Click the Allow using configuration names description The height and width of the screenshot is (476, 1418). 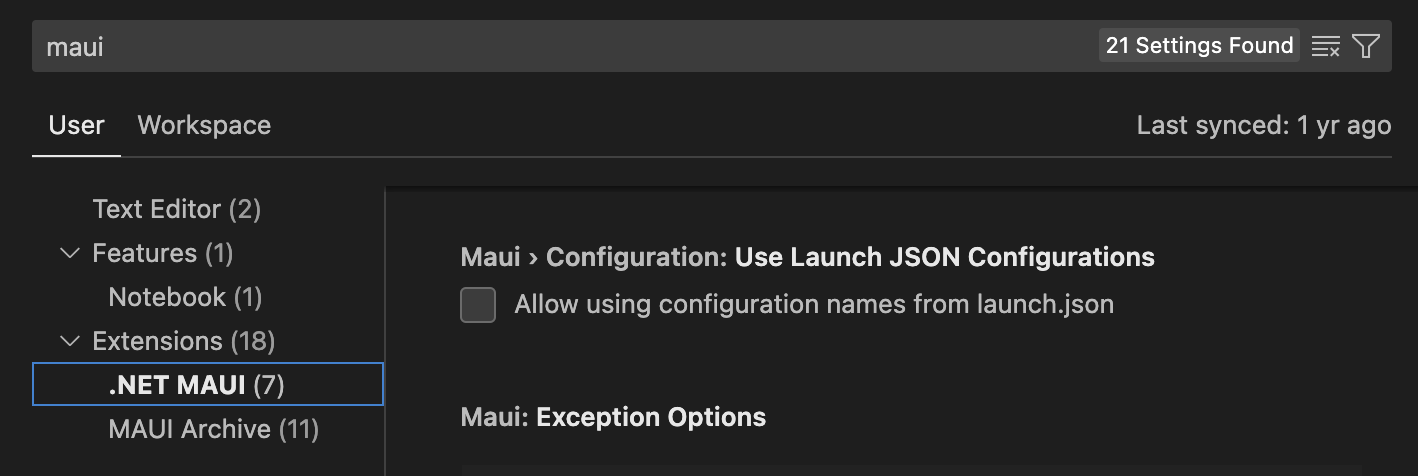tap(814, 304)
